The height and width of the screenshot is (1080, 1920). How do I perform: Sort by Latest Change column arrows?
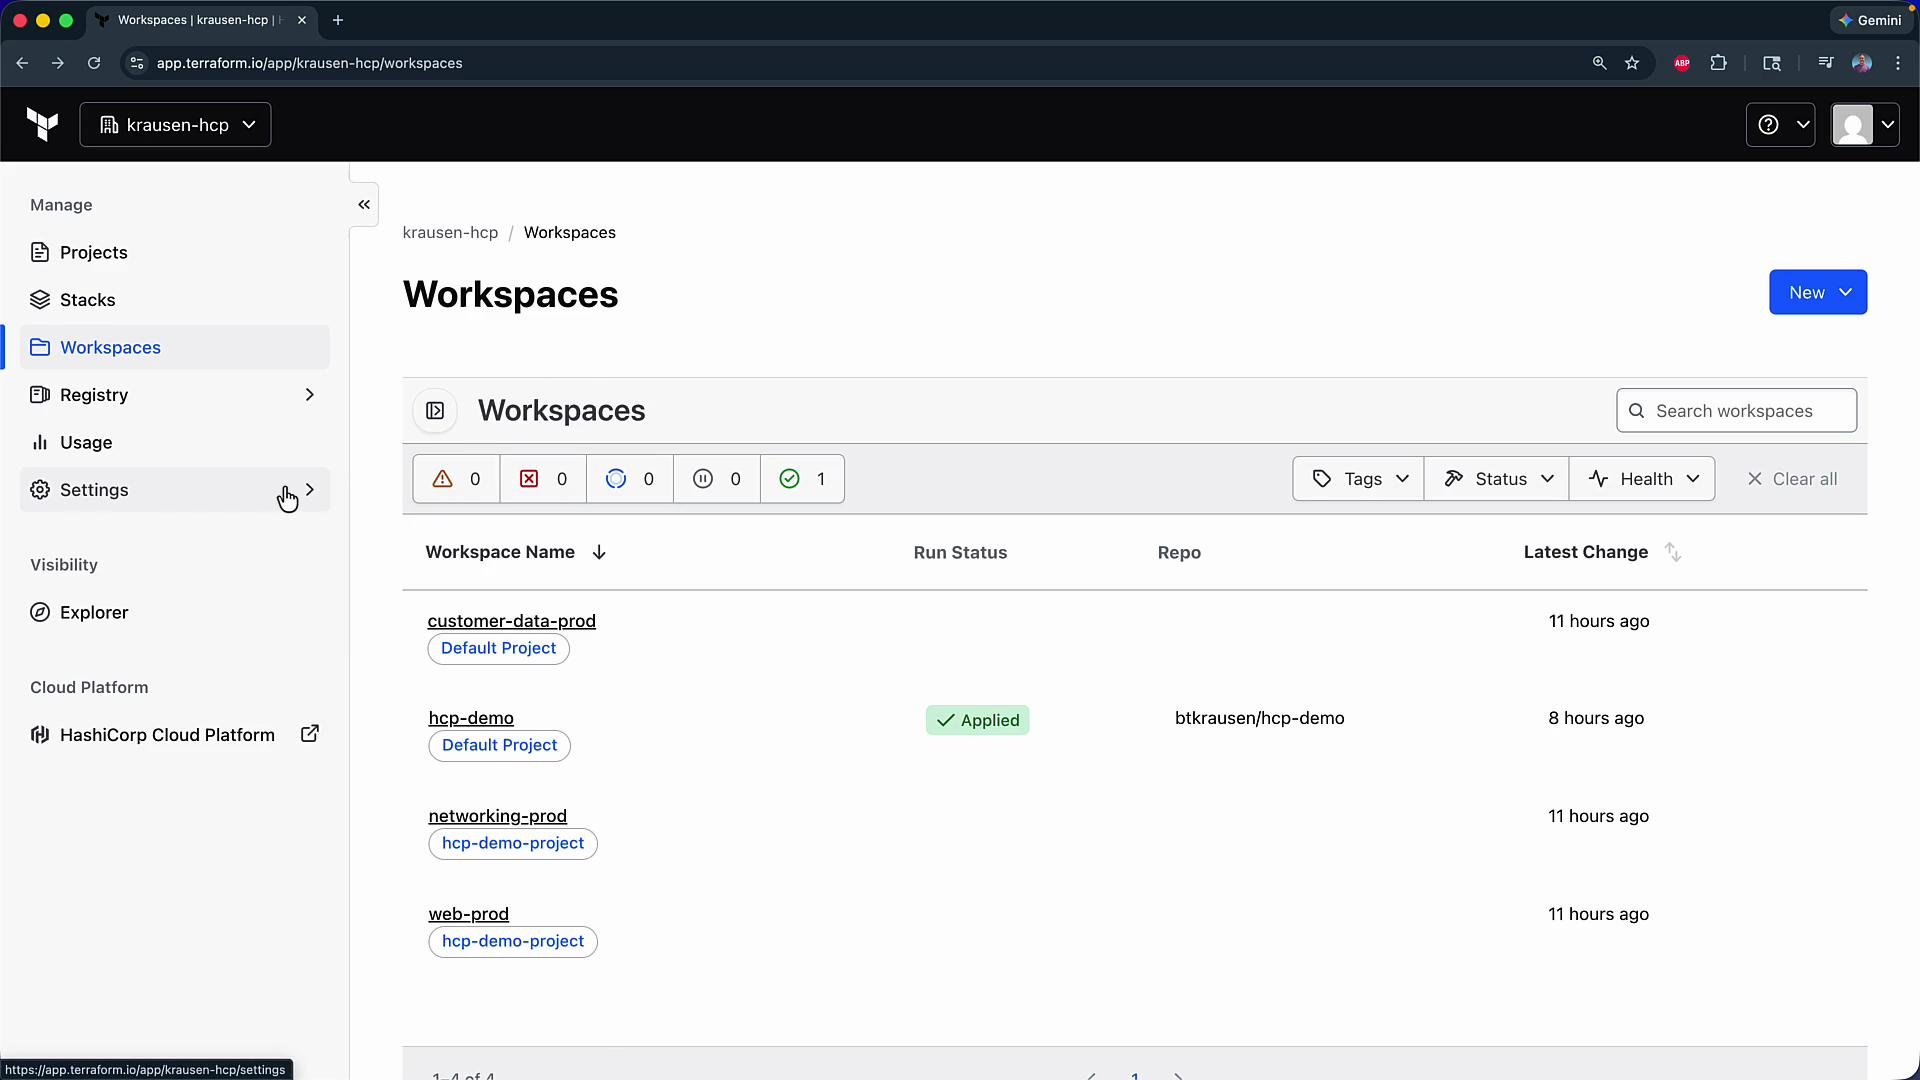click(1673, 552)
